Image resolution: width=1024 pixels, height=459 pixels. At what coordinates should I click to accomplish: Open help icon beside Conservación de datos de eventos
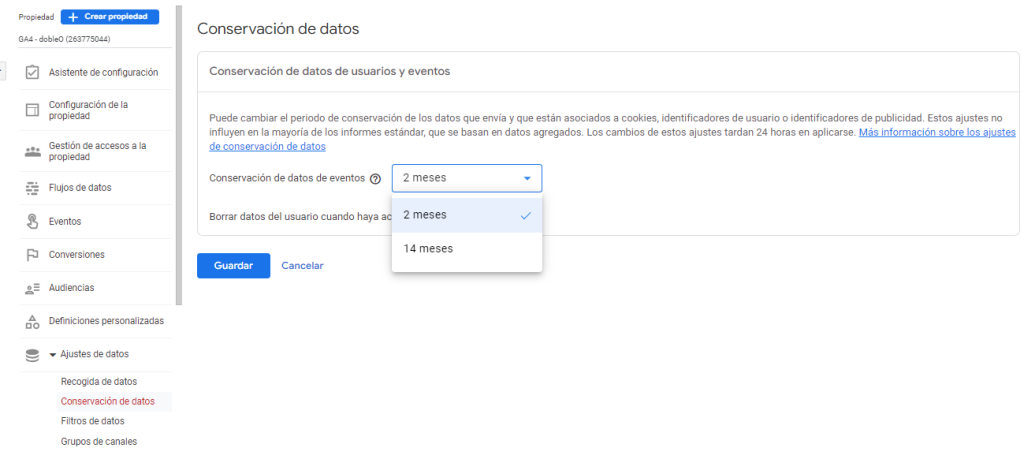pyautogui.click(x=375, y=179)
